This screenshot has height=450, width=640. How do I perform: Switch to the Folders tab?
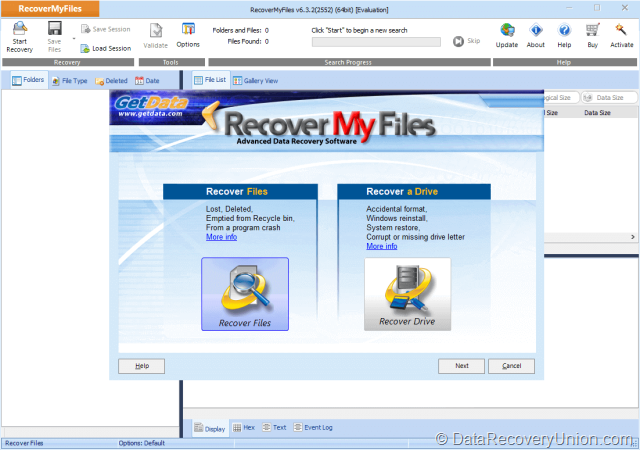click(x=29, y=80)
